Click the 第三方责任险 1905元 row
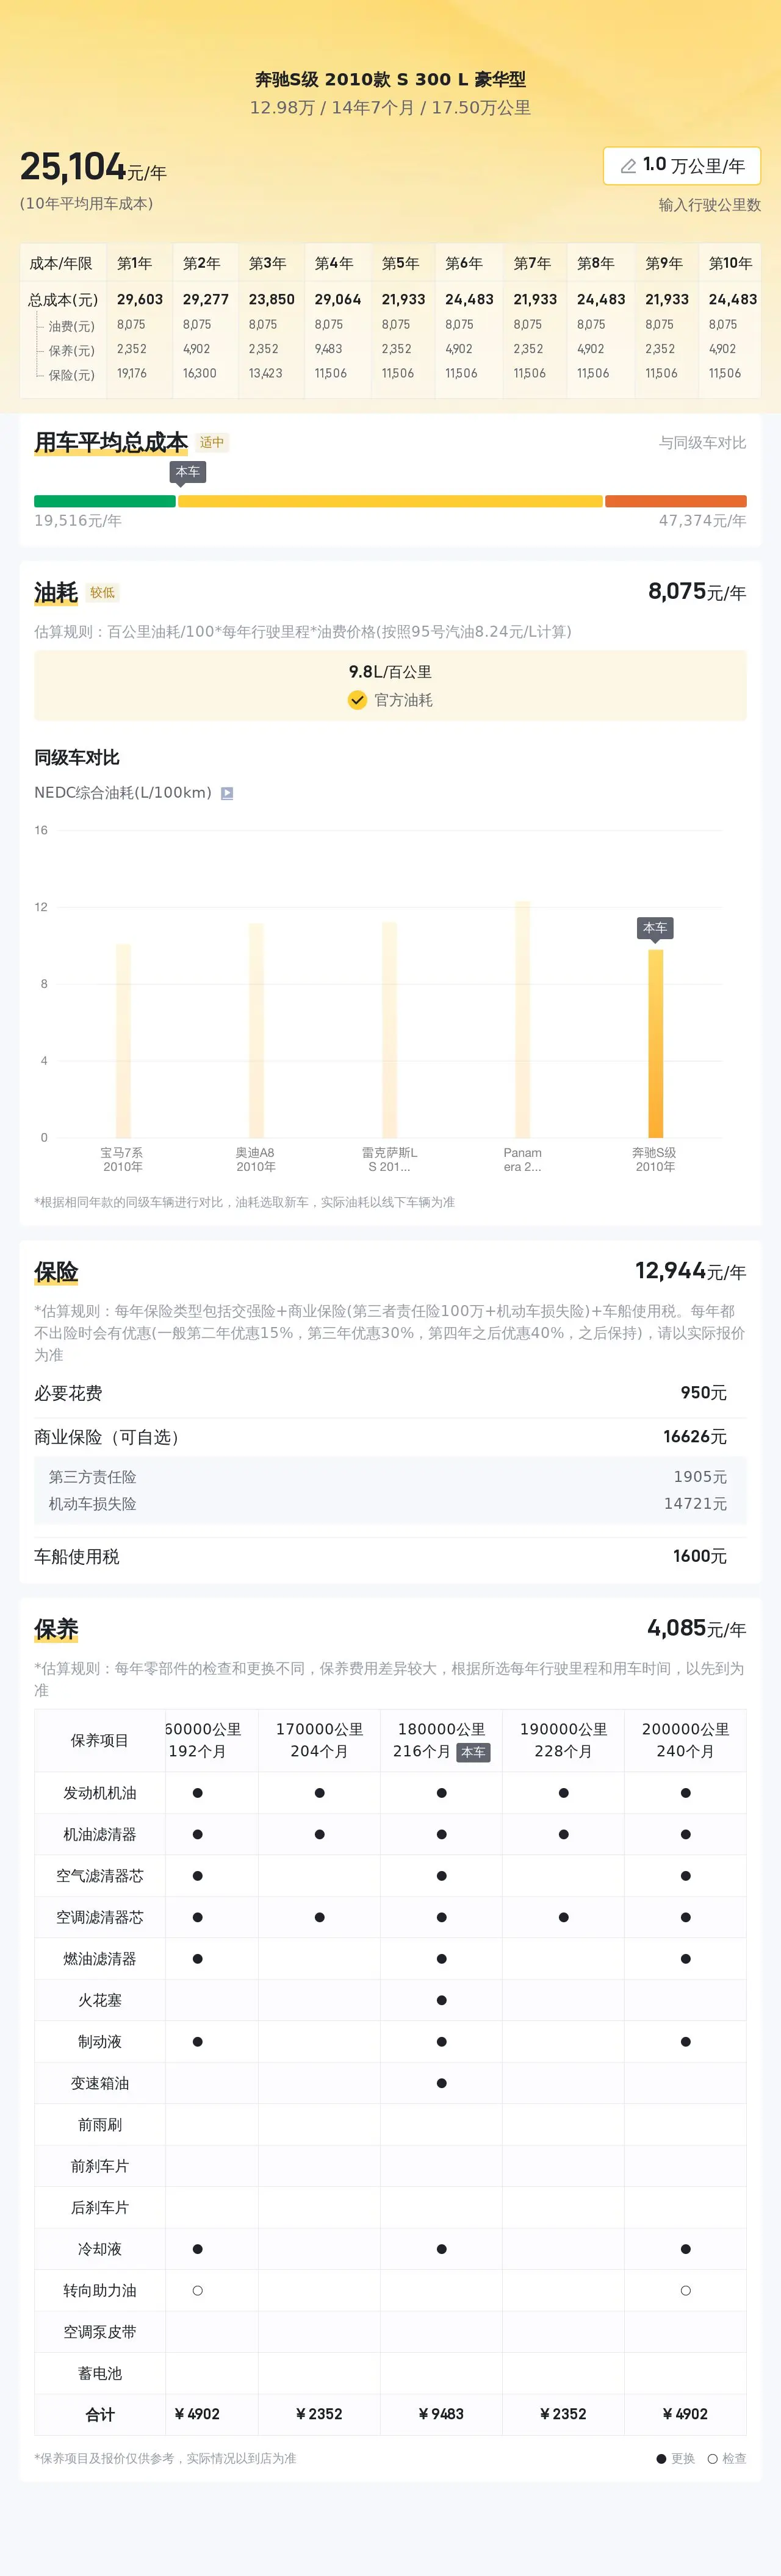 point(390,1477)
